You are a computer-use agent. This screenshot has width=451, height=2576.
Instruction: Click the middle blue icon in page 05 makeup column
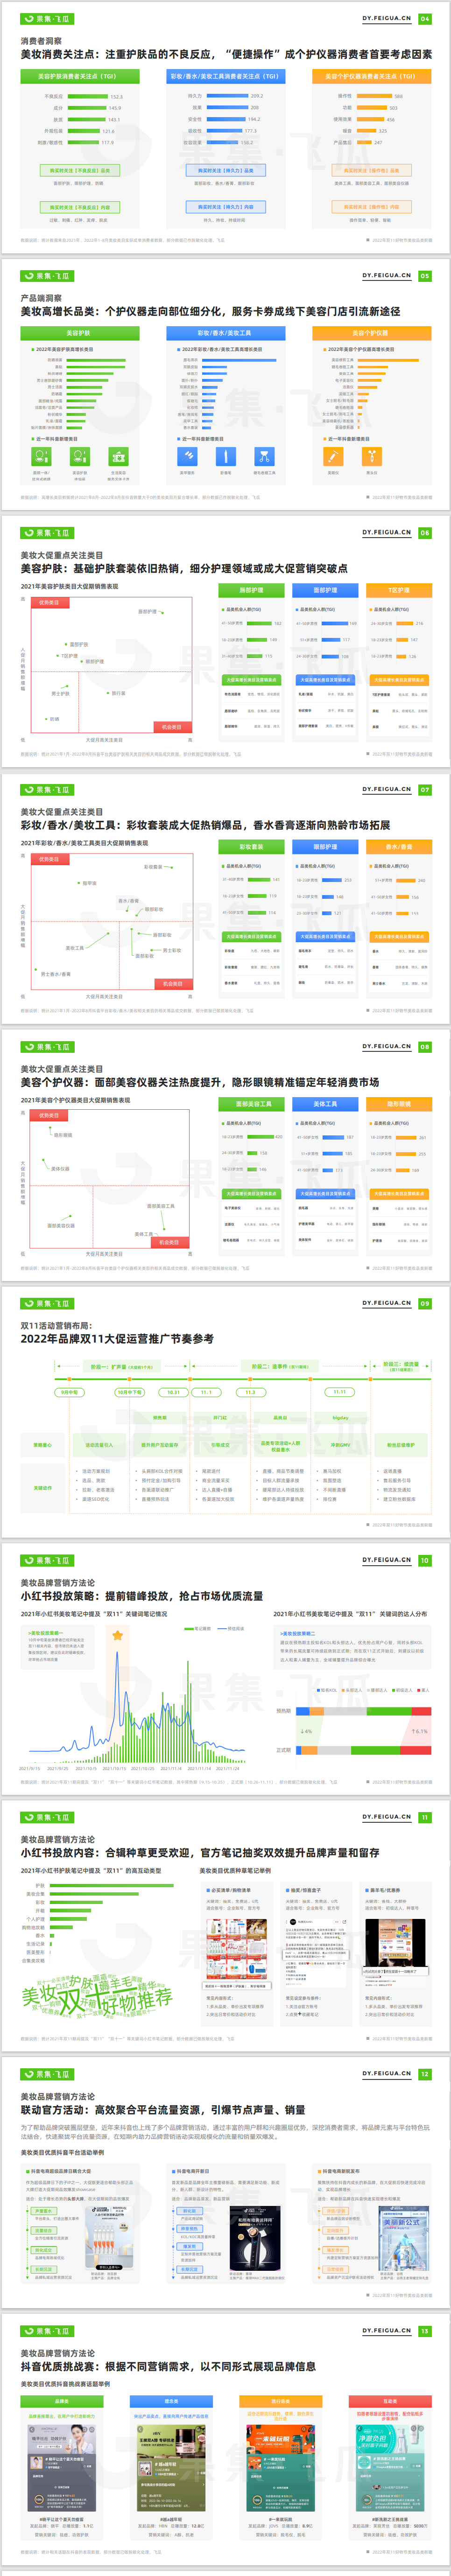click(225, 456)
